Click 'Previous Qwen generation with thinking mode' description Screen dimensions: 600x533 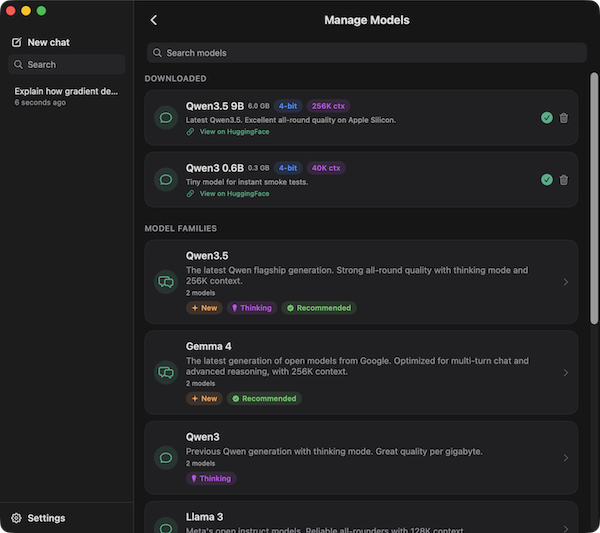[334, 452]
